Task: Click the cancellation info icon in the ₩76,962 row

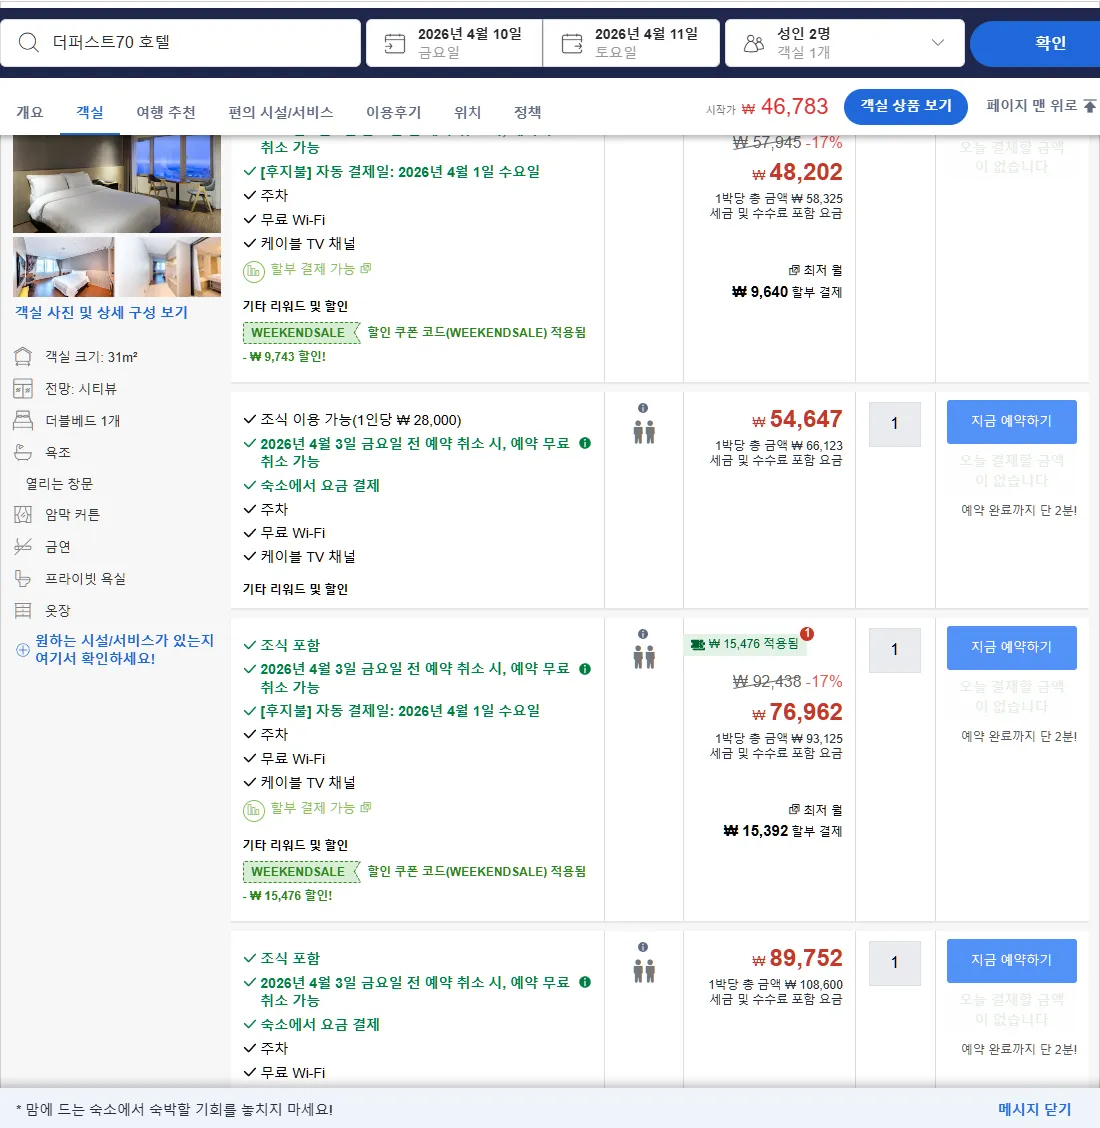Action: [585, 669]
